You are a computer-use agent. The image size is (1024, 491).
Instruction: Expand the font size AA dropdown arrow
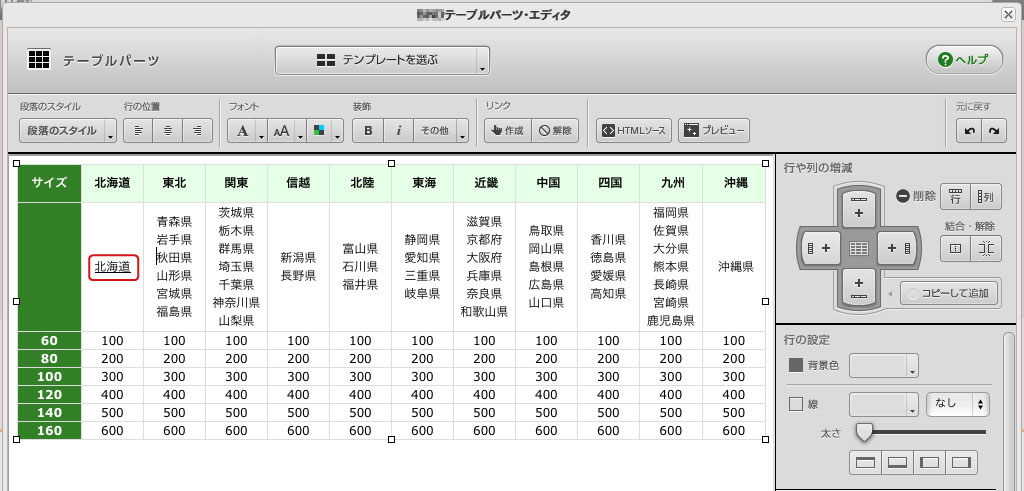point(301,131)
